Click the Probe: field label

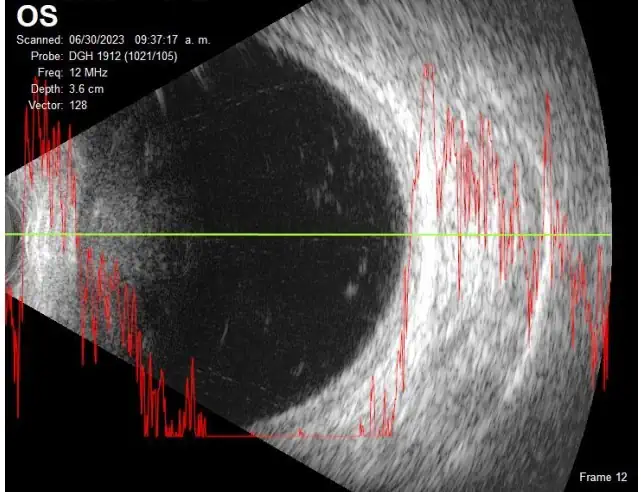tap(47, 56)
